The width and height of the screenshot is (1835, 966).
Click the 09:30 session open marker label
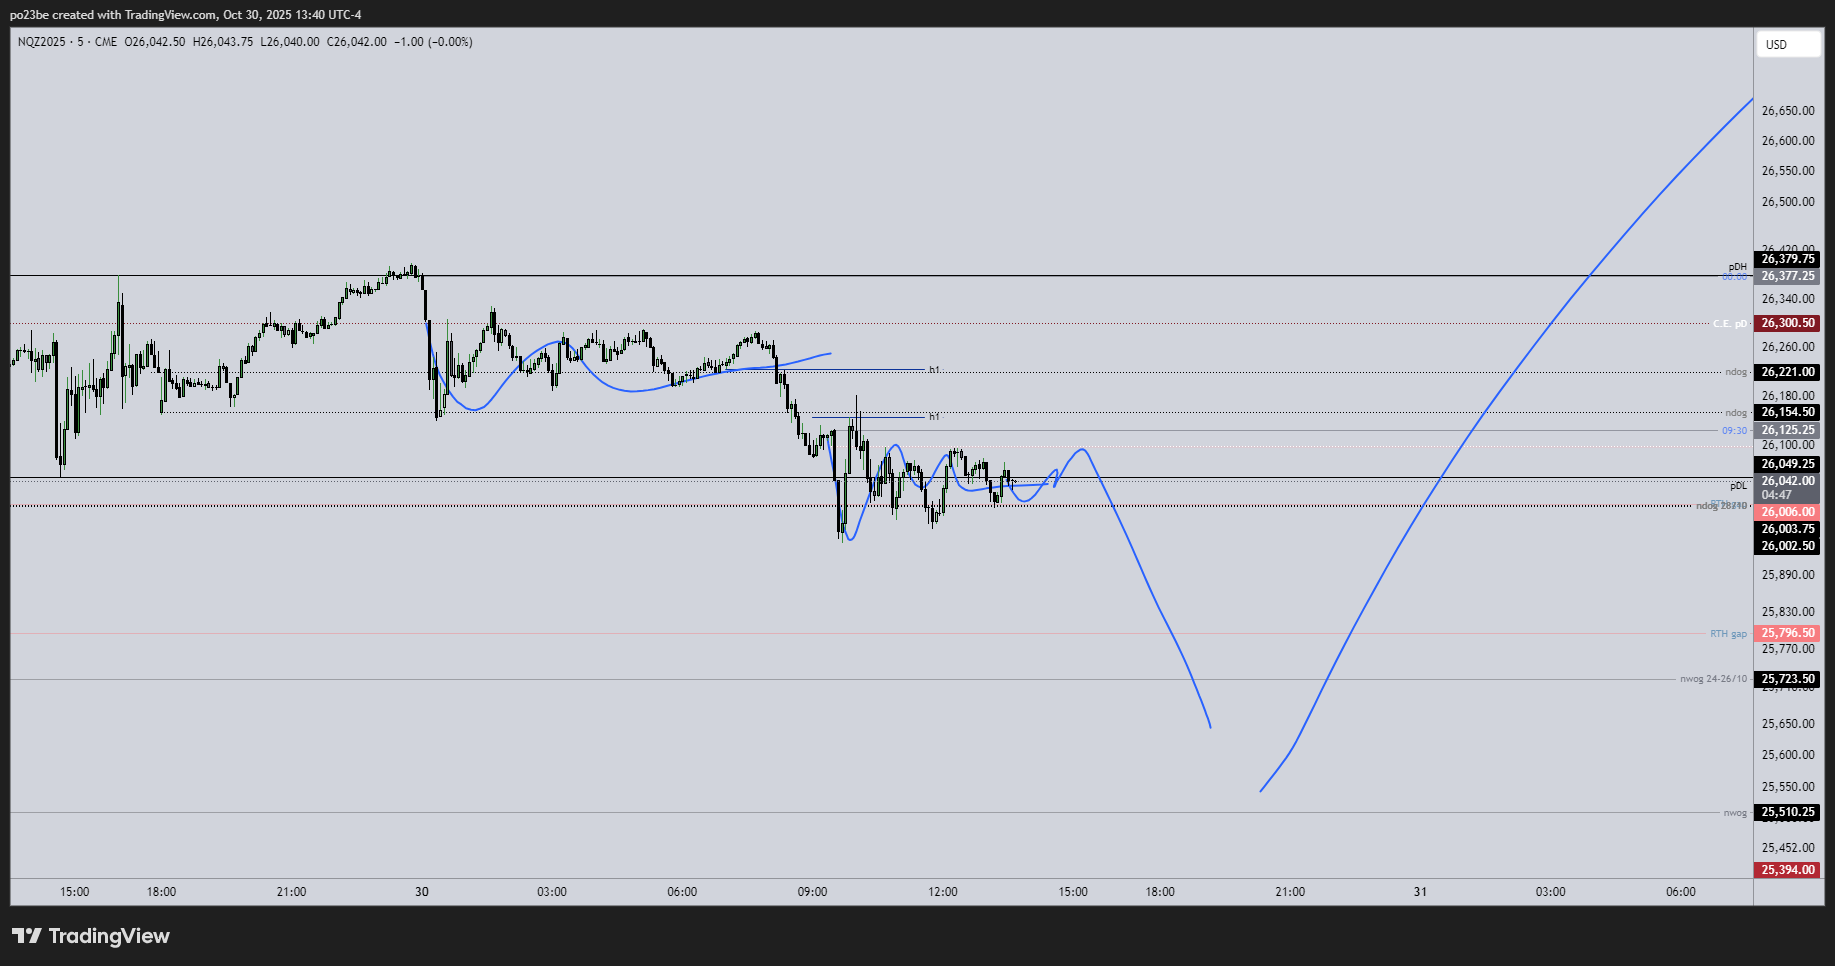(1733, 430)
